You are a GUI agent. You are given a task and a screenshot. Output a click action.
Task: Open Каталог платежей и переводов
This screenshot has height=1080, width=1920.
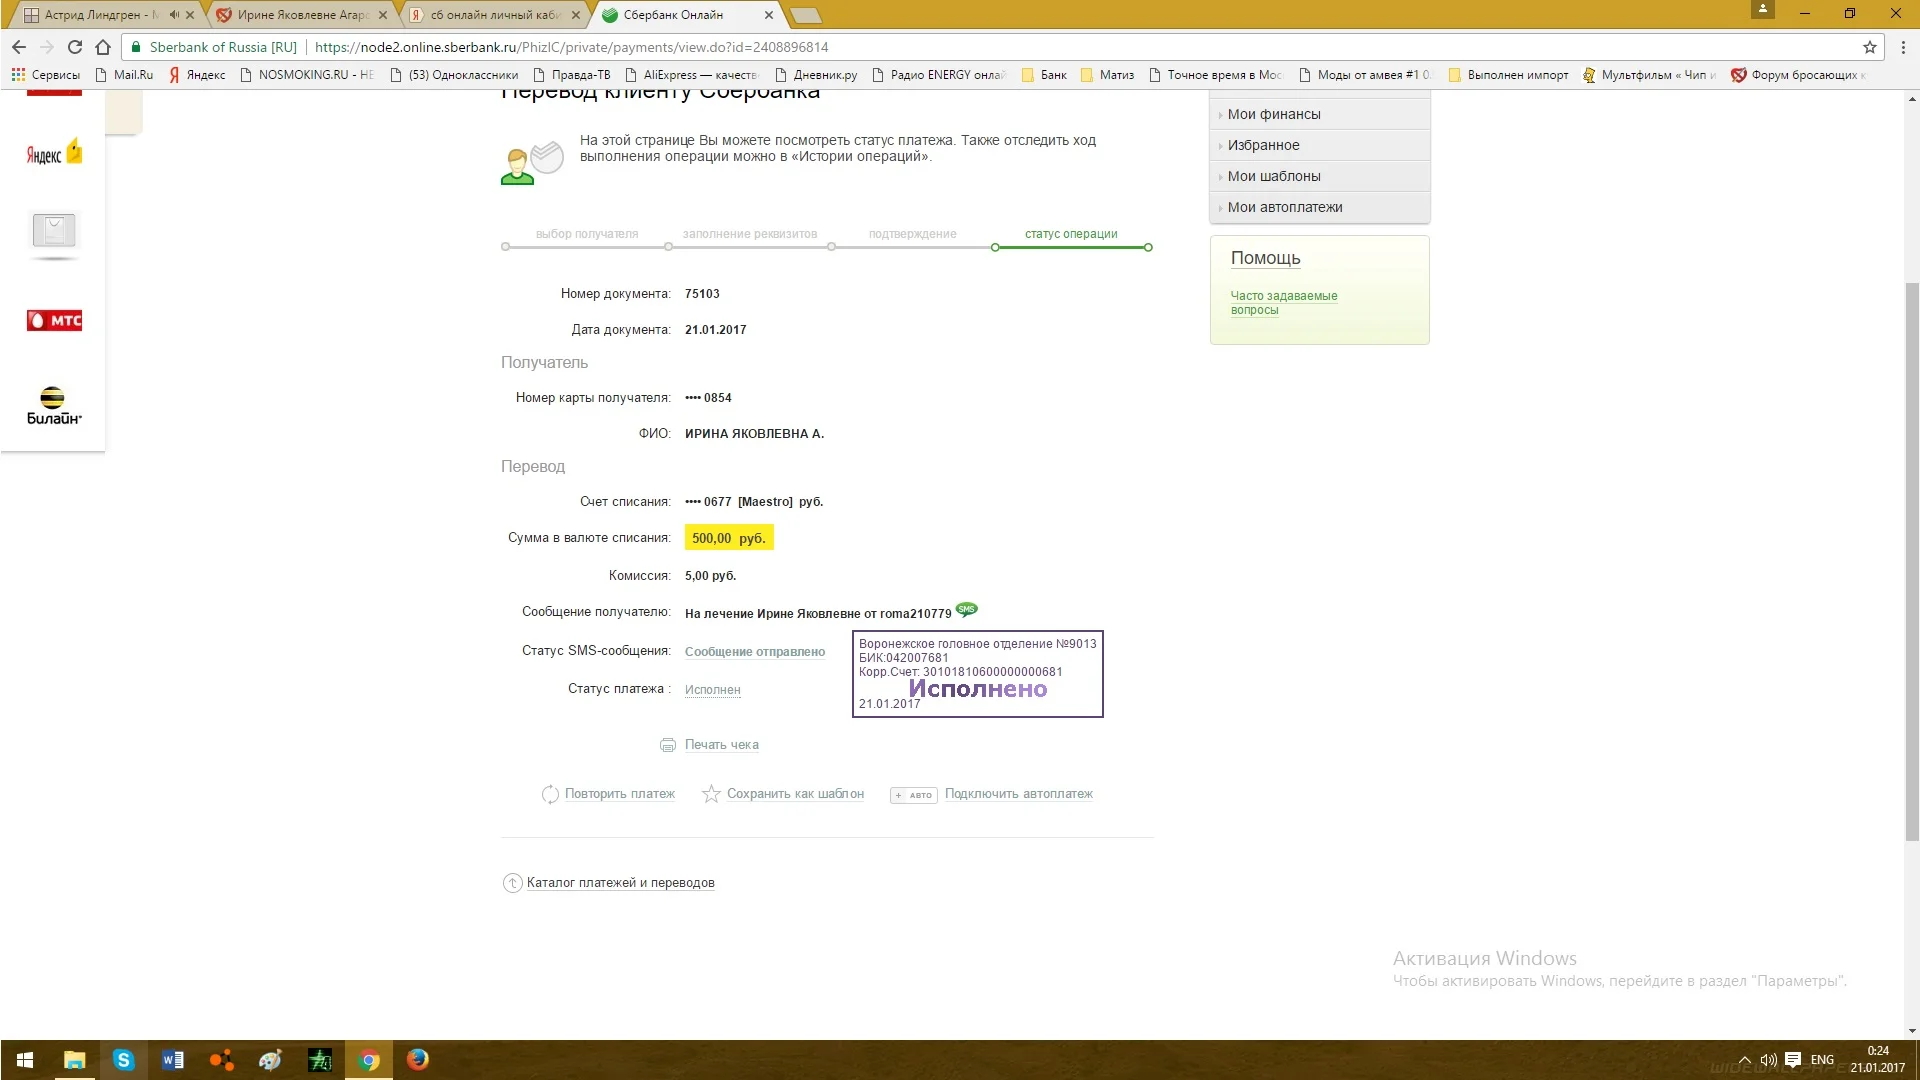[620, 883]
